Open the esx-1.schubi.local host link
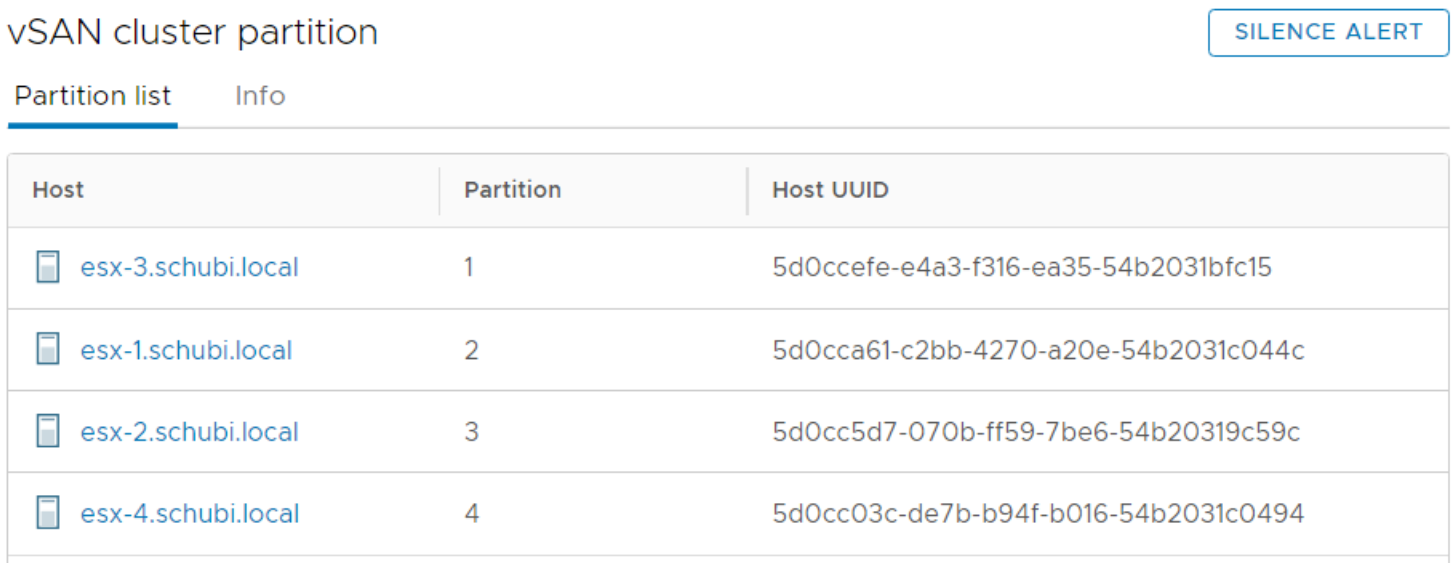 (x=186, y=350)
